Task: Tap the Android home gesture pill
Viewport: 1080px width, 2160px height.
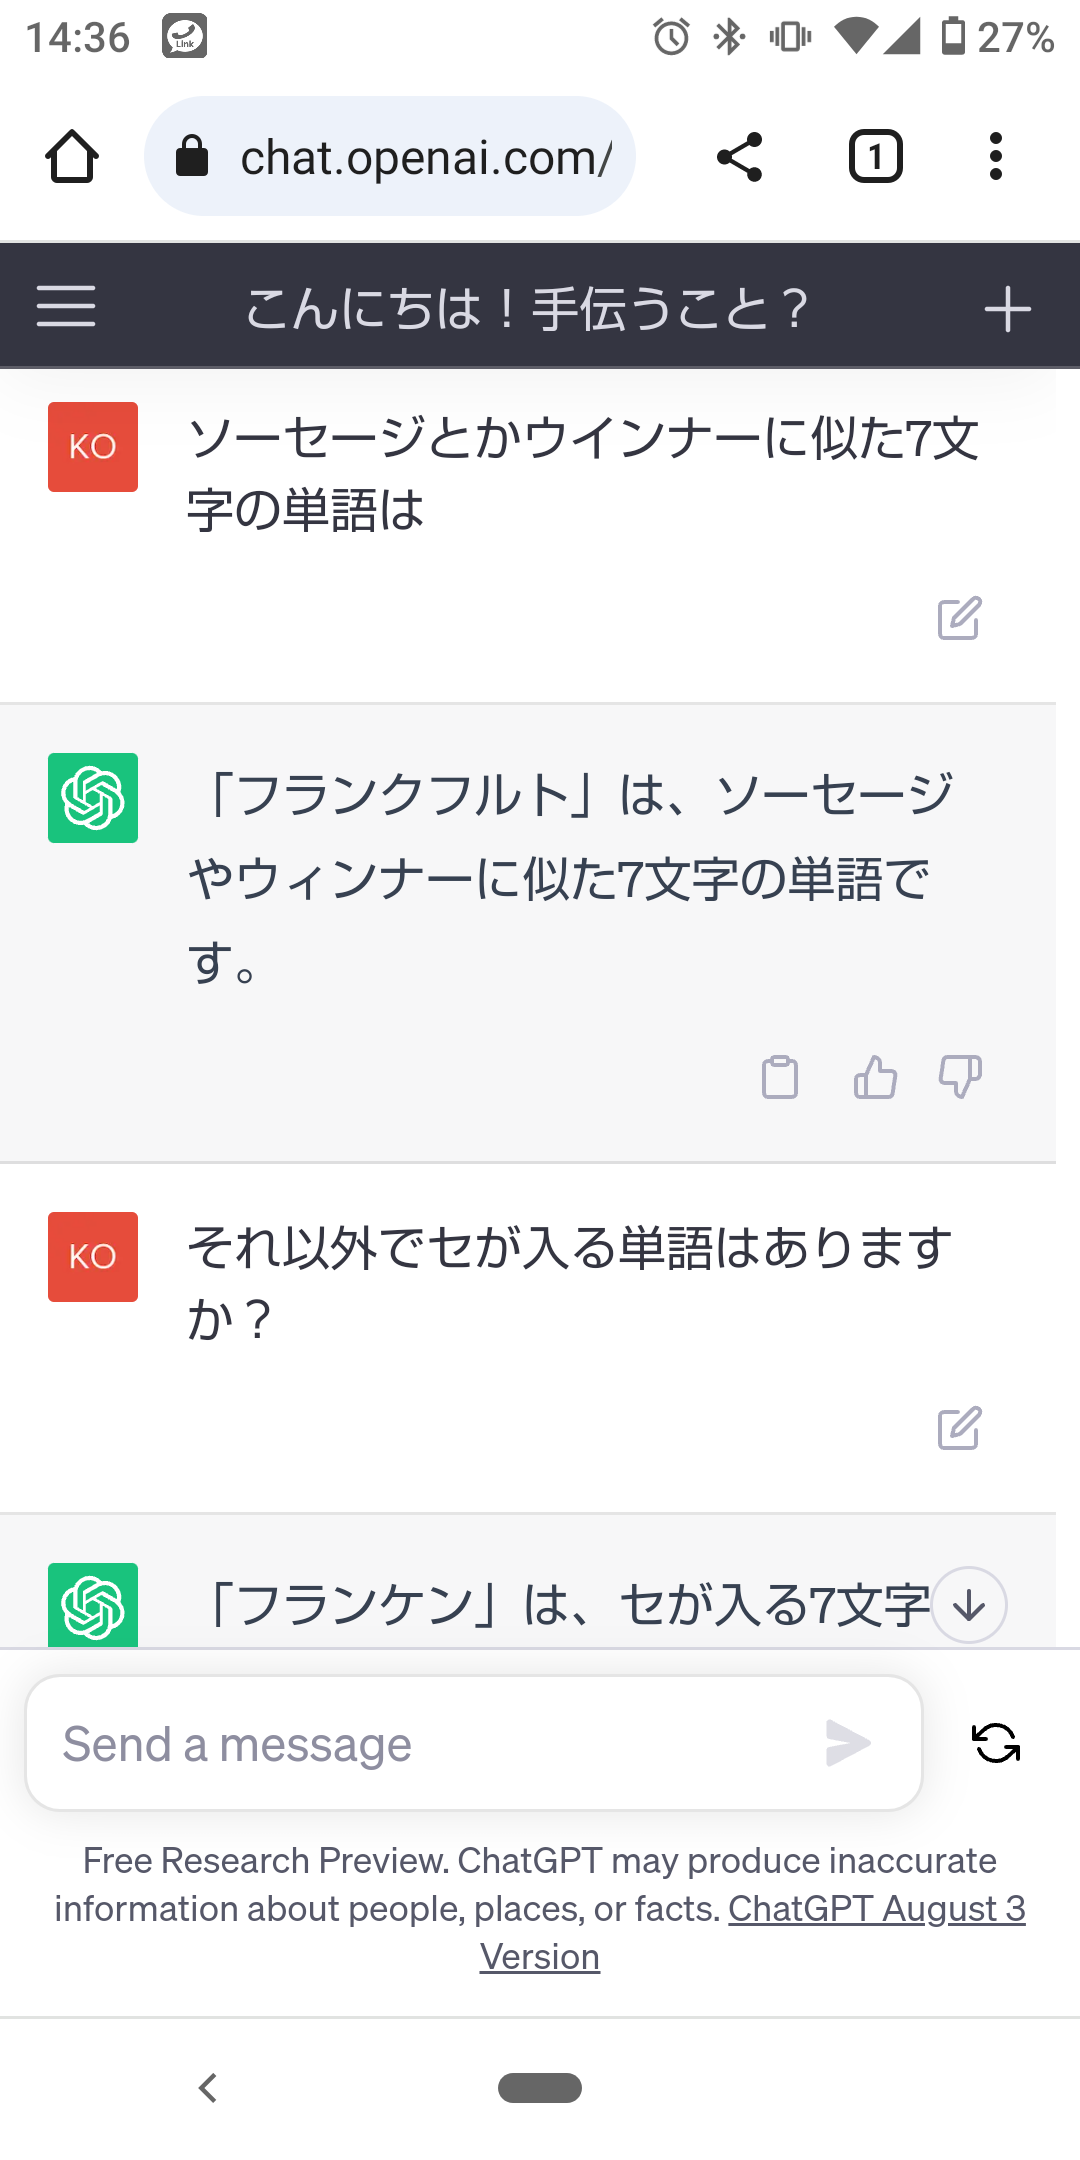Action: [540, 2088]
